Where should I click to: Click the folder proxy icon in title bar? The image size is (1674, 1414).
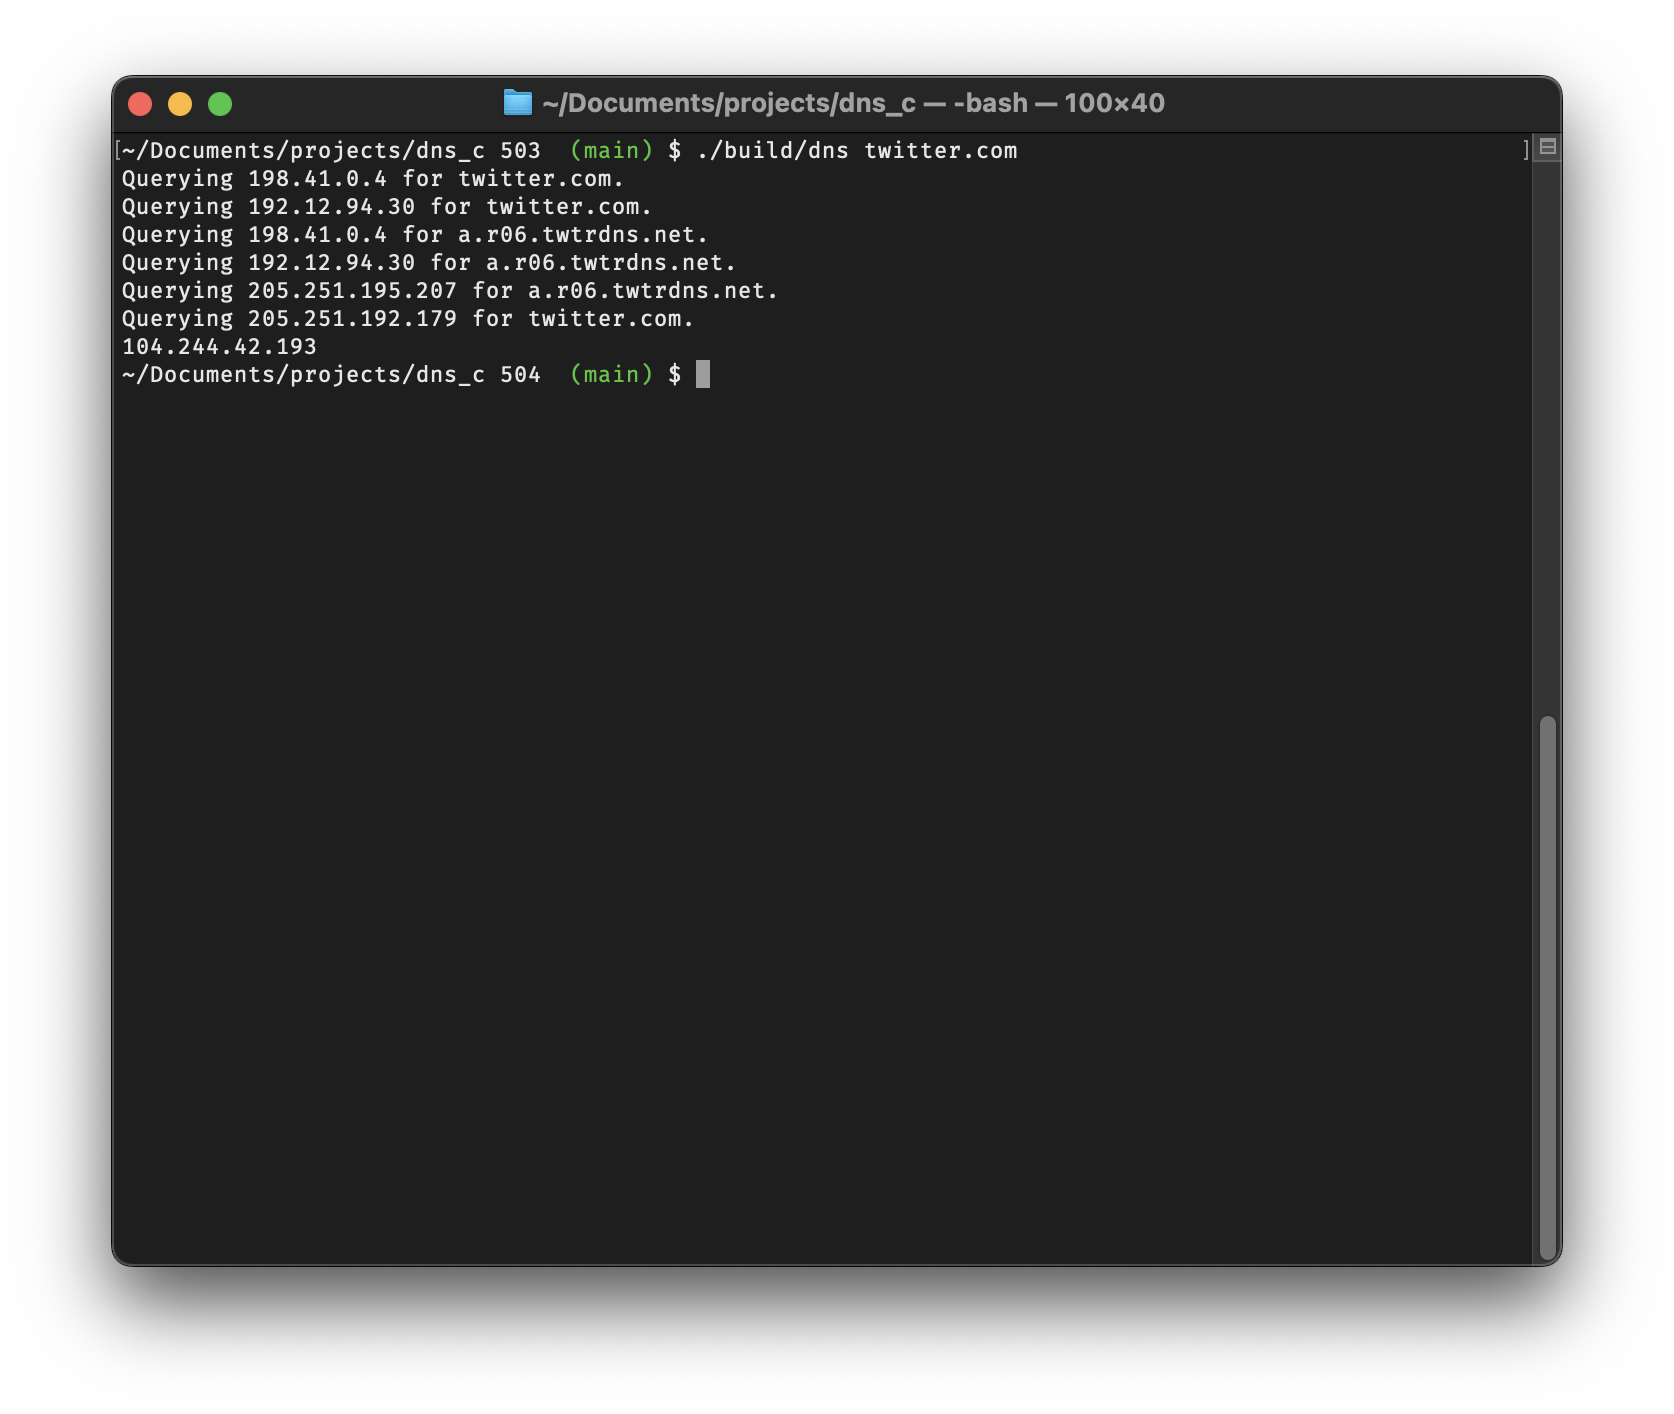click(517, 103)
